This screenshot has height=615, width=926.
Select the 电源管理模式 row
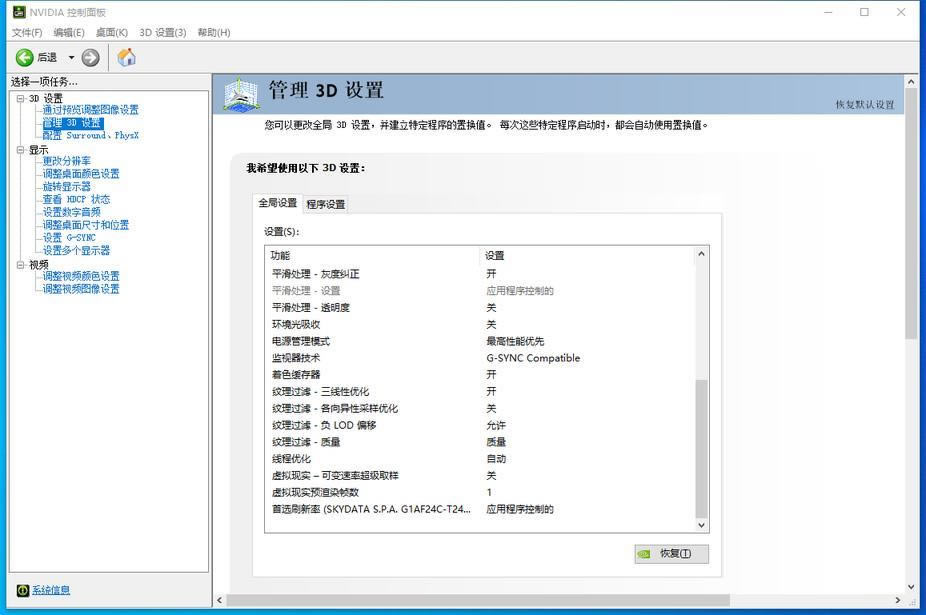pyautogui.click(x=481, y=341)
